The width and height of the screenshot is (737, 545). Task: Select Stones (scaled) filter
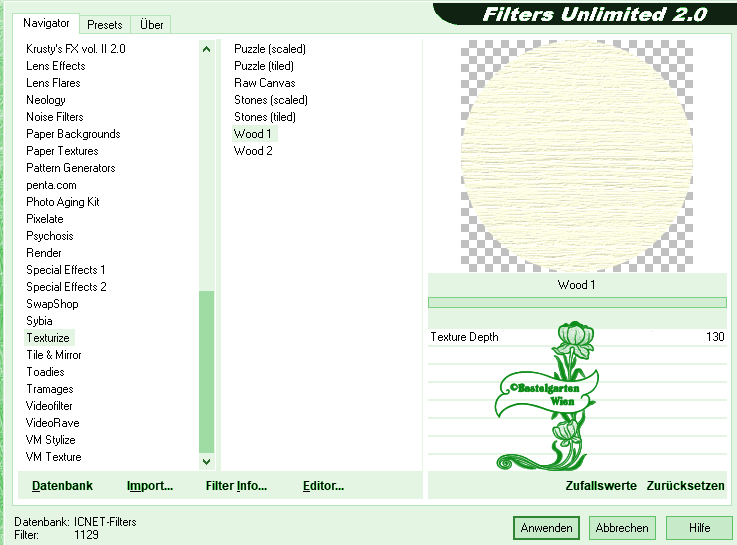tap(271, 100)
